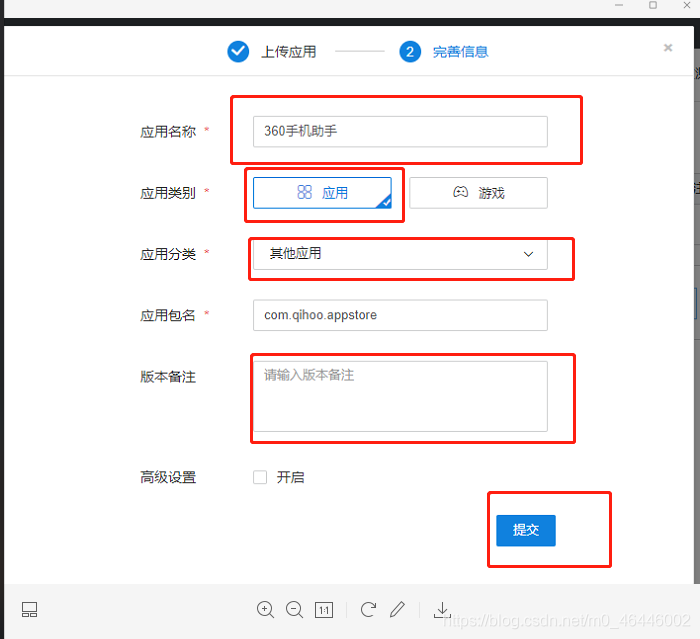
Task: Open the pencil edit tool
Action: [x=397, y=609]
